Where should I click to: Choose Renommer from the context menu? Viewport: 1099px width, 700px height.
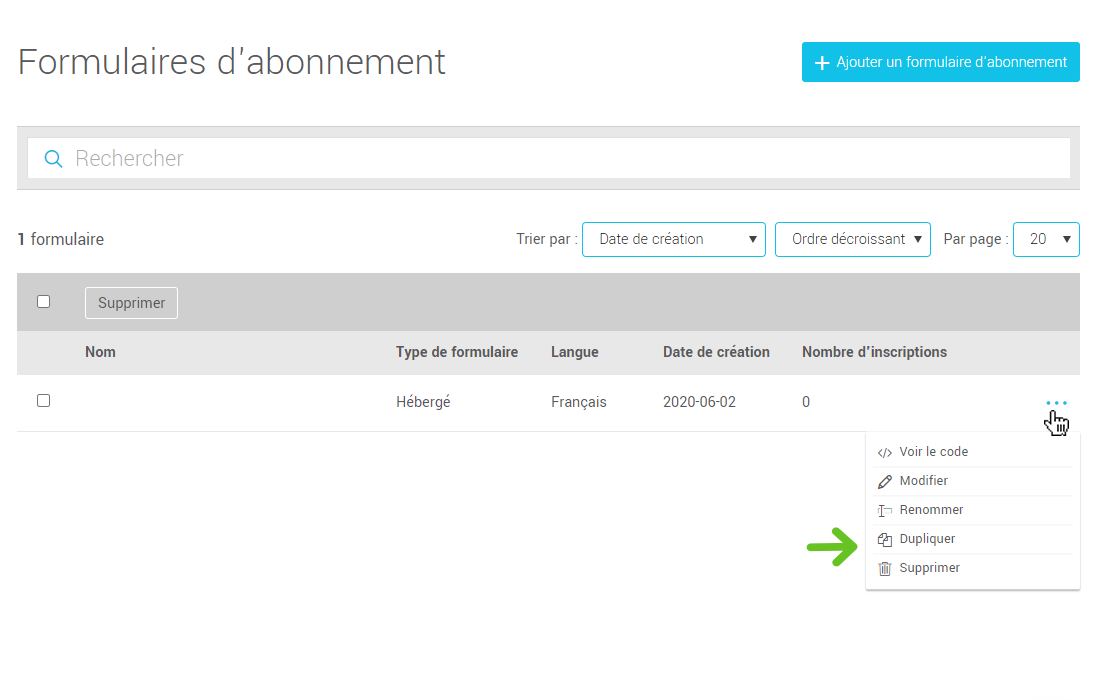point(931,510)
